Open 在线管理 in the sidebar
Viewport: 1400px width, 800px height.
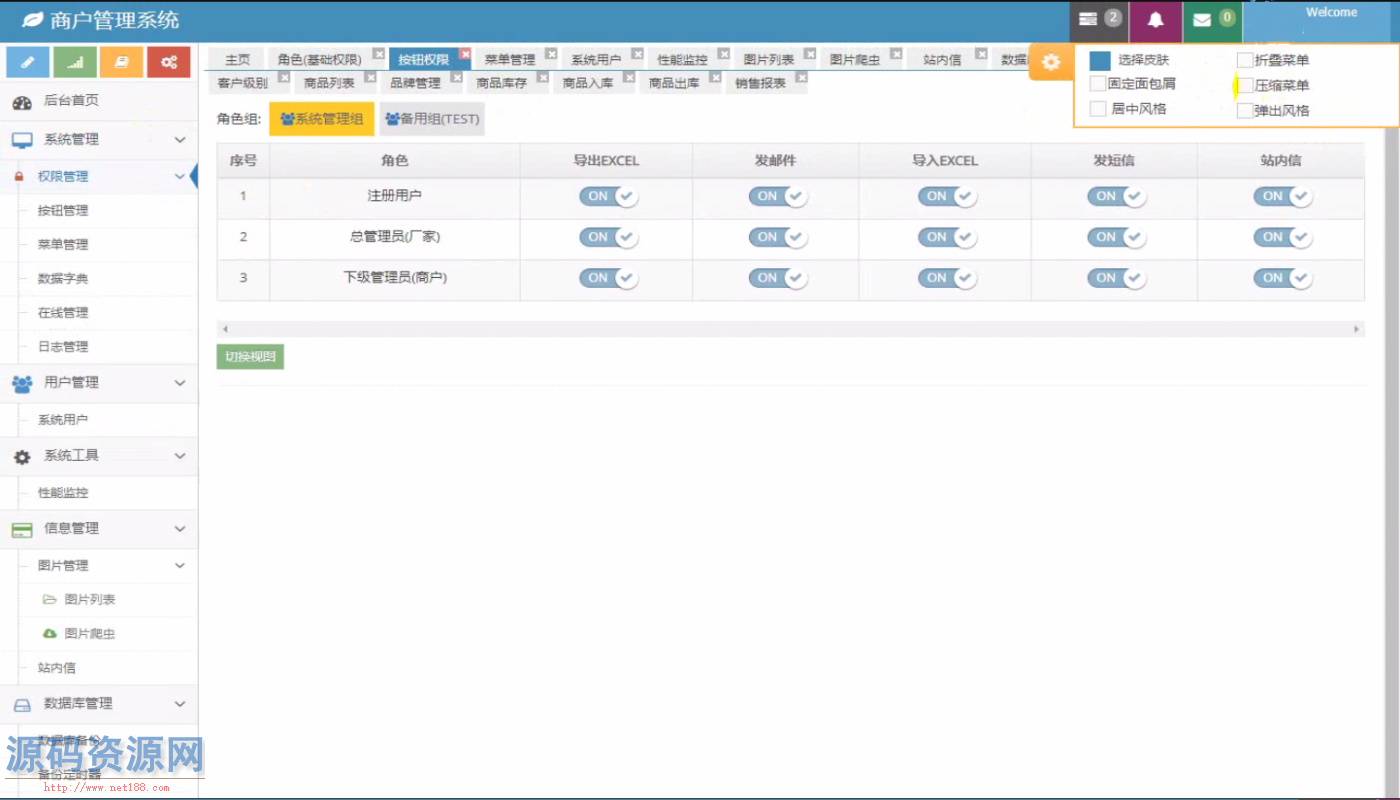pos(63,313)
